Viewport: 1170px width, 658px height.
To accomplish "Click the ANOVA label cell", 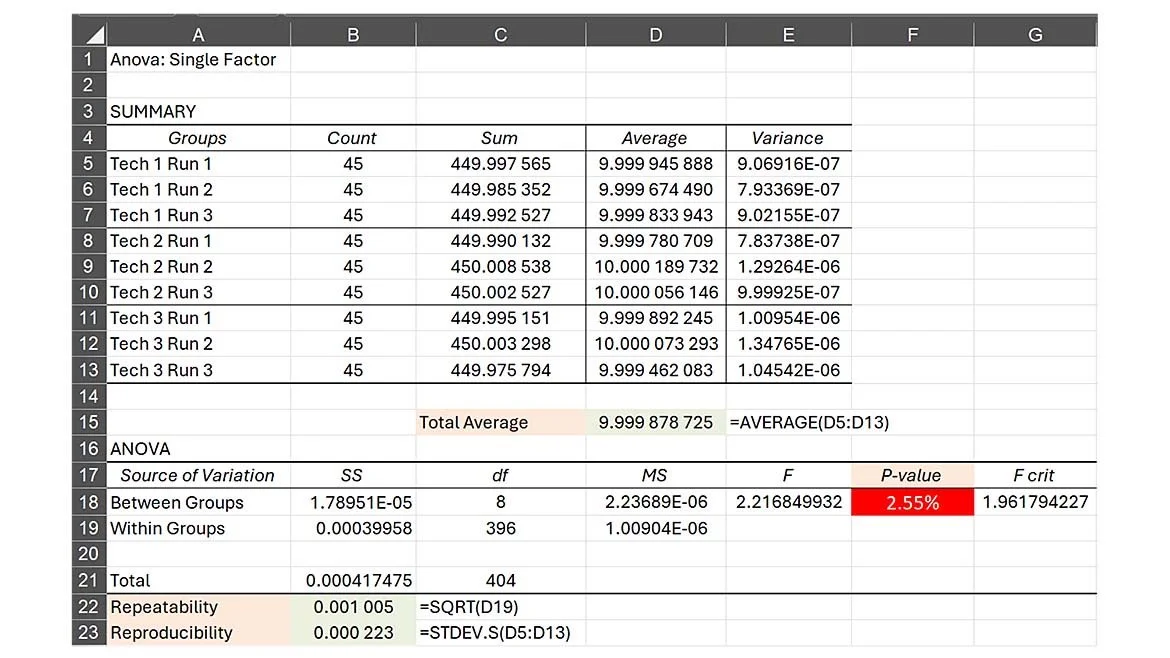I will pos(198,448).
